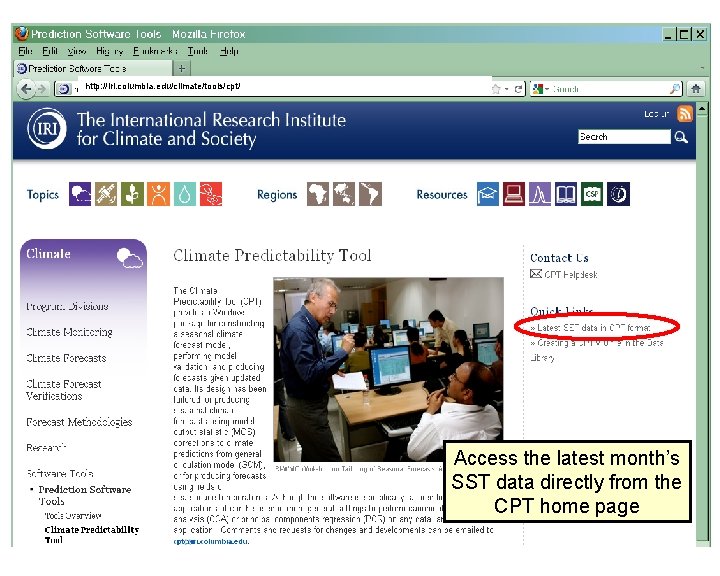This screenshot has height=576, width=720.
Task: Open Latest SST data in CPT format link
Action: pyautogui.click(x=594, y=328)
